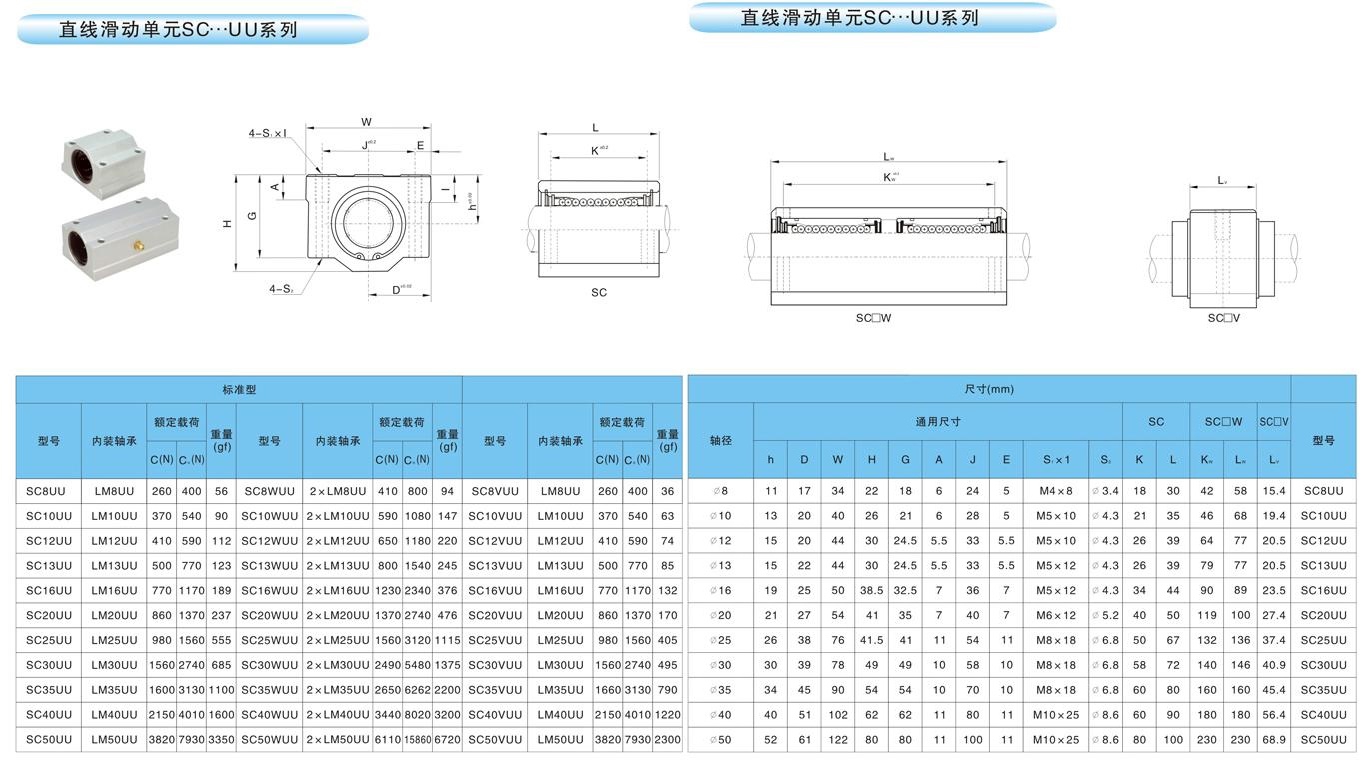Select the ø8 shaft diameter cell

(x=721, y=491)
